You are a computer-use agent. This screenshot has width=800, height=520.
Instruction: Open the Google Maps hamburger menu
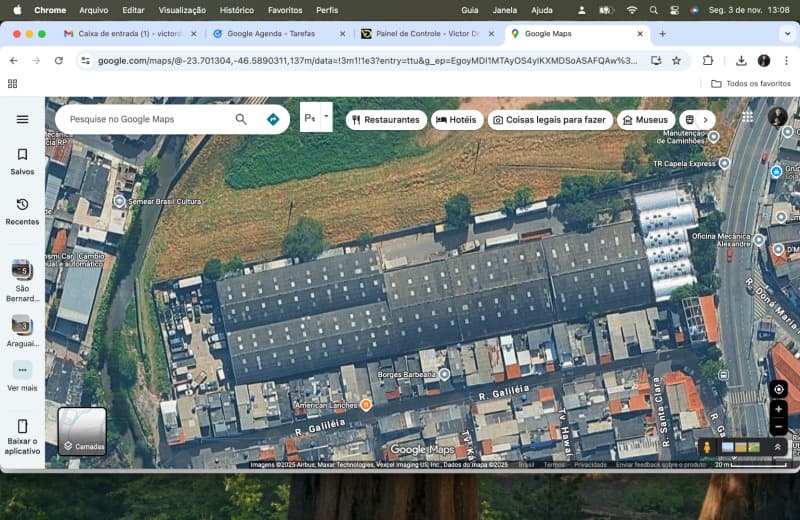(22, 119)
